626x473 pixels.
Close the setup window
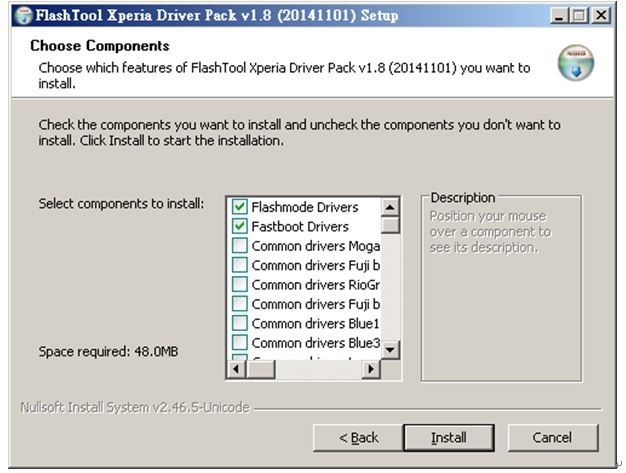[600, 16]
